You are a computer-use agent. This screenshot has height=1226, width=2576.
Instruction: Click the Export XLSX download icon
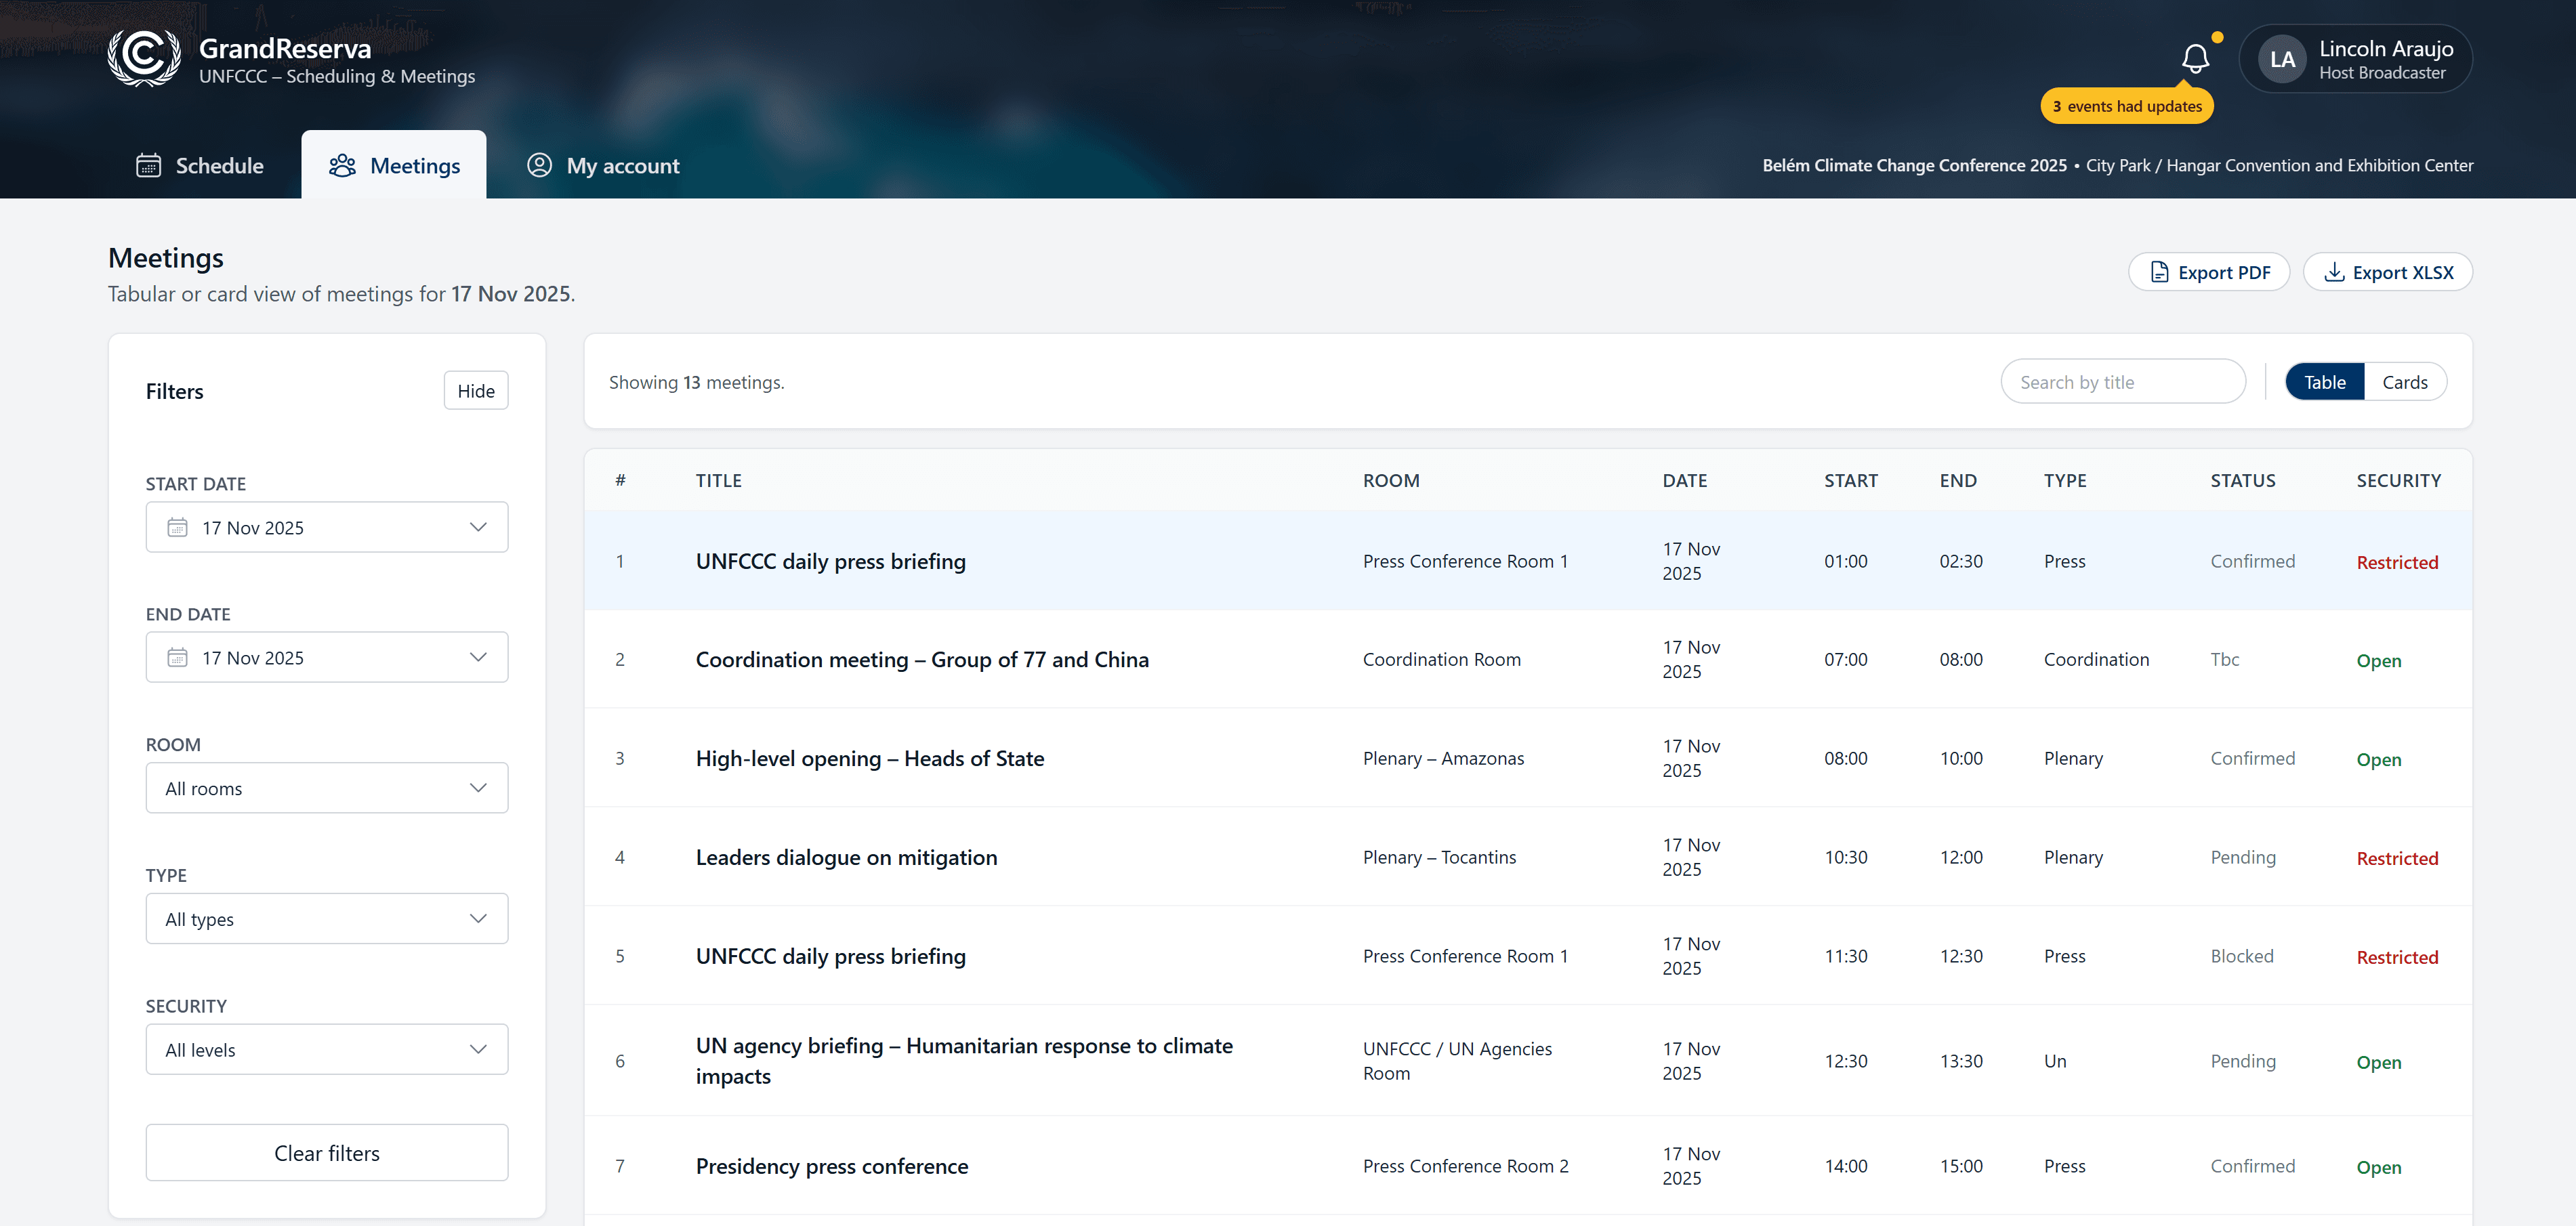click(x=2334, y=272)
